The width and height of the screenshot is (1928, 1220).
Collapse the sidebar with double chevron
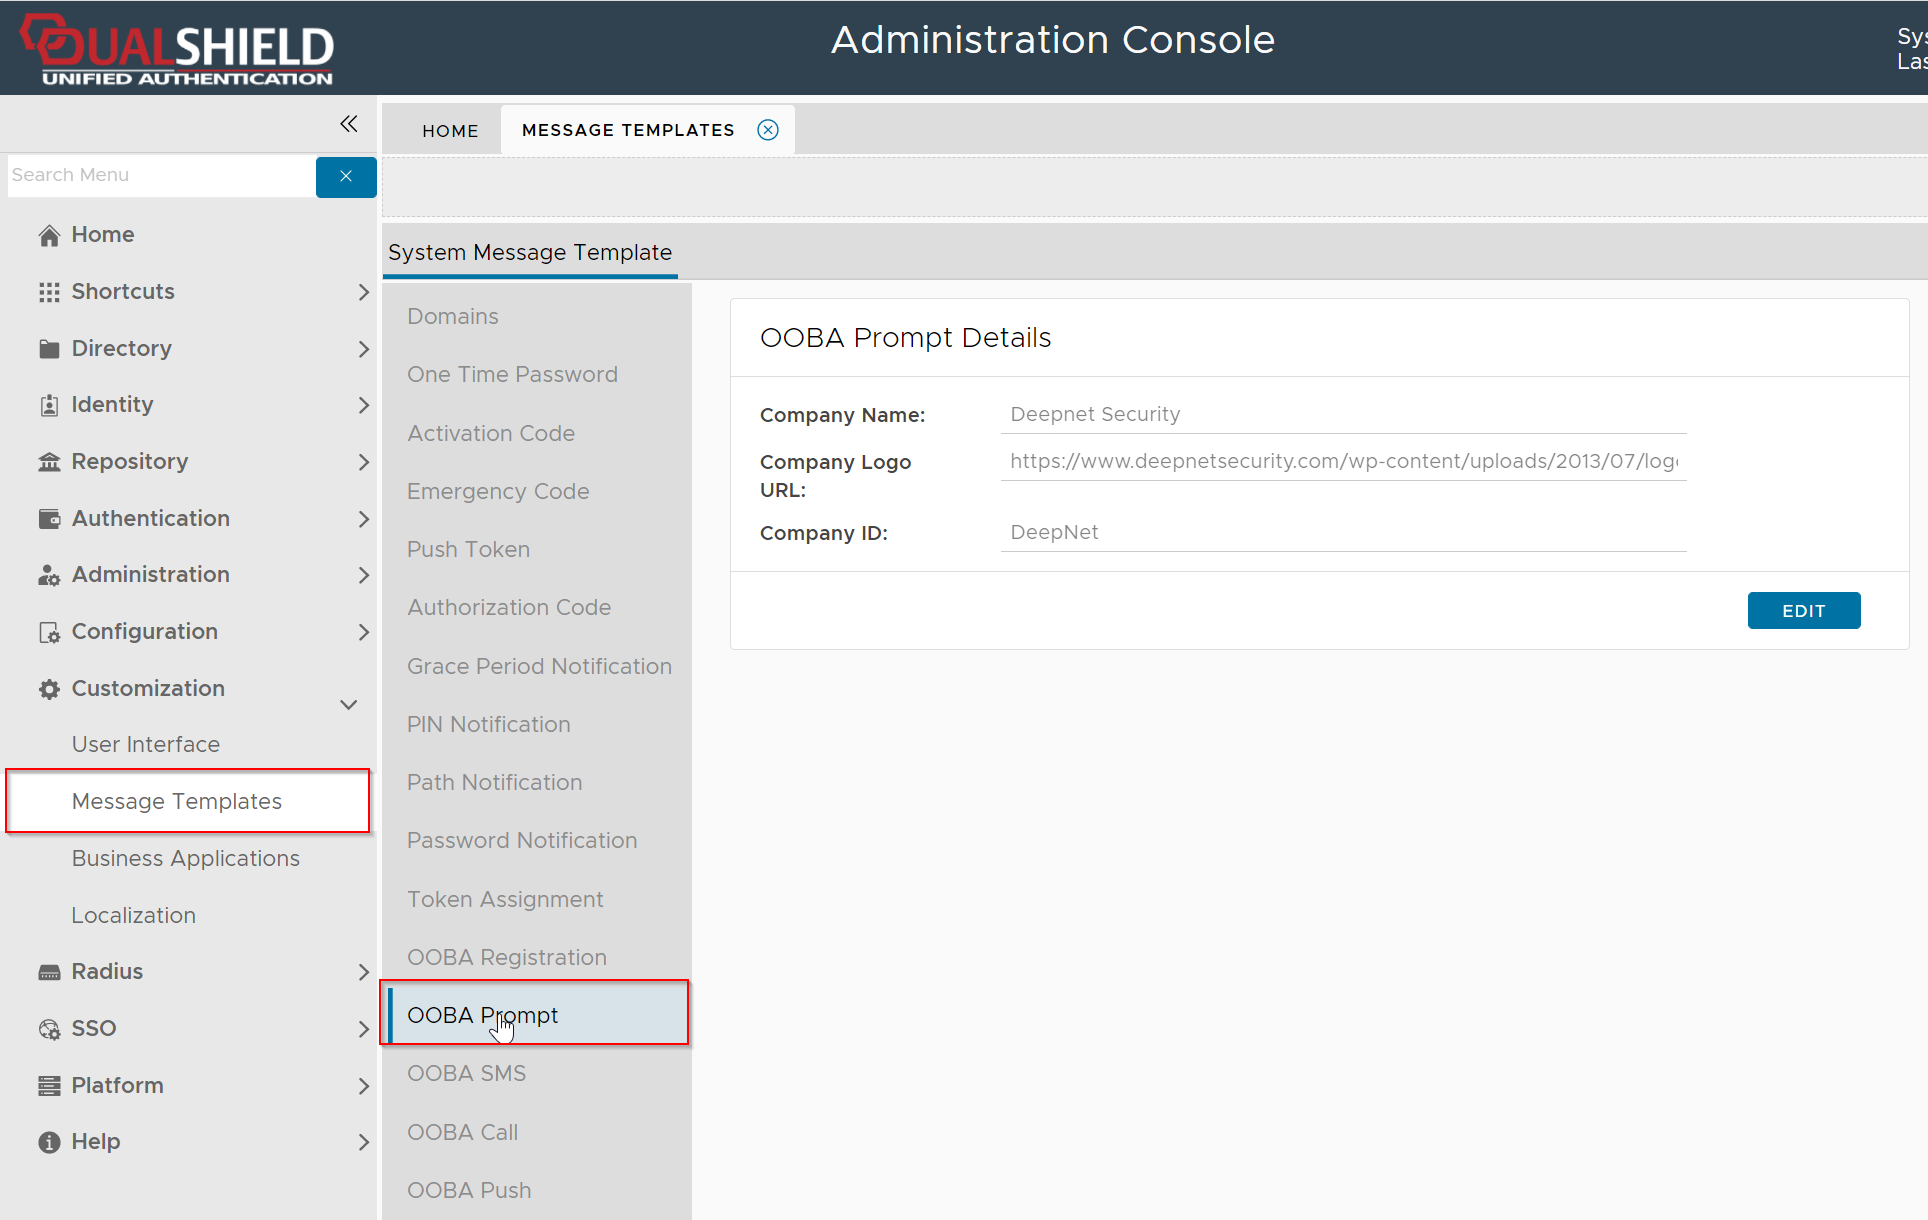(x=348, y=124)
